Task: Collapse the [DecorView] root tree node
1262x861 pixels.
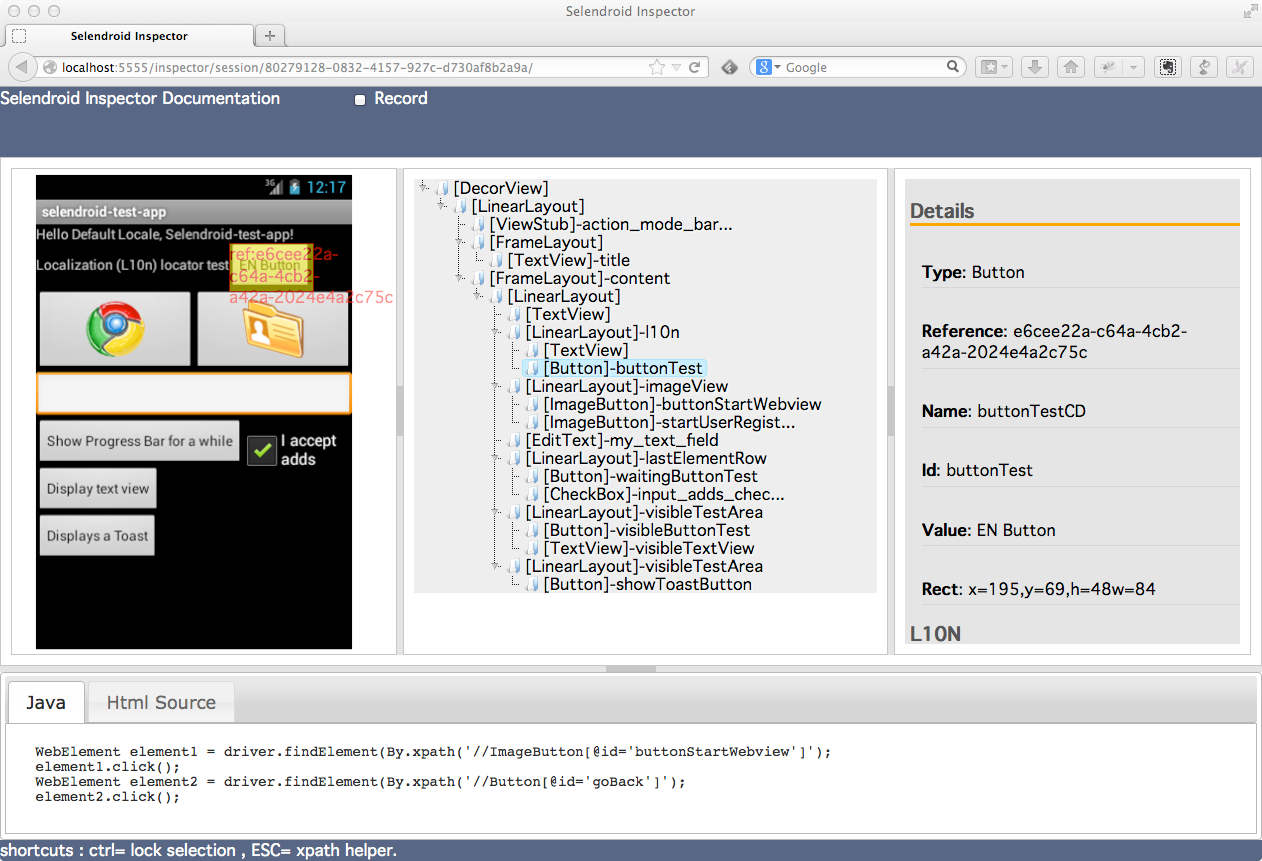Action: (x=423, y=188)
